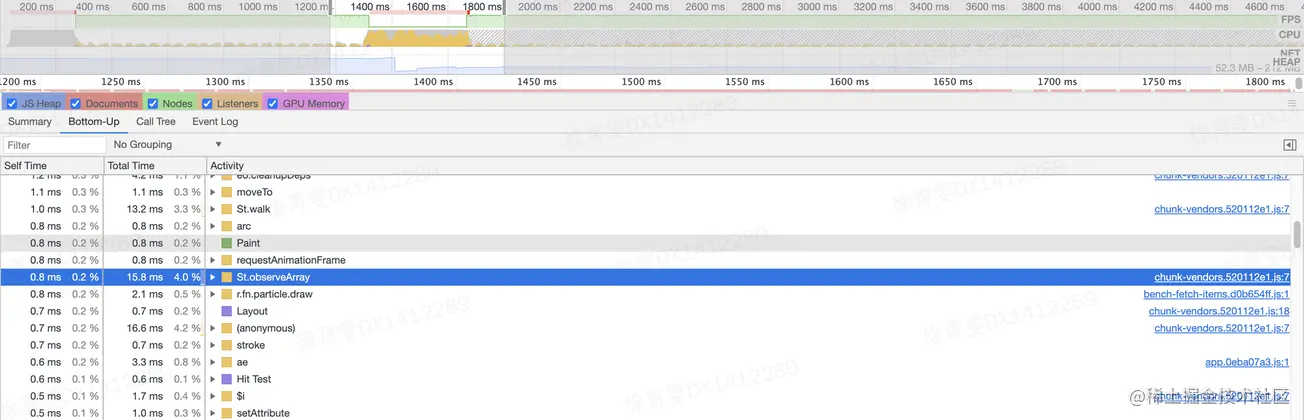Sort by the Activity column
The height and width of the screenshot is (420, 1304).
pyautogui.click(x=748, y=166)
